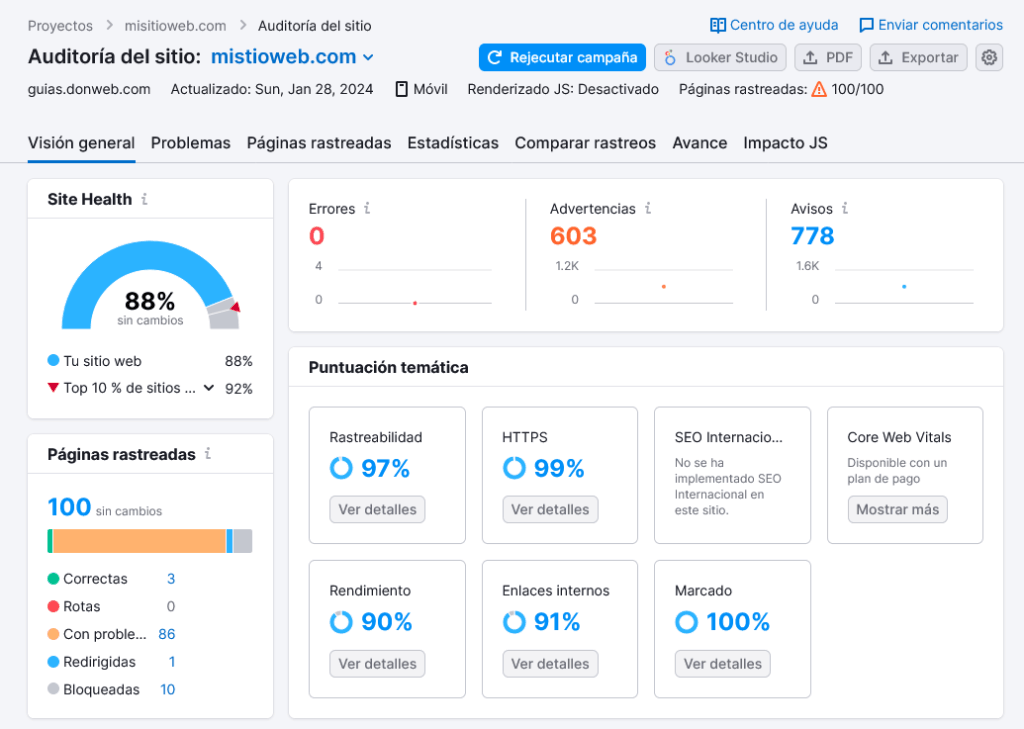Click the info icon beside Errores
This screenshot has width=1024, height=729.
366,209
